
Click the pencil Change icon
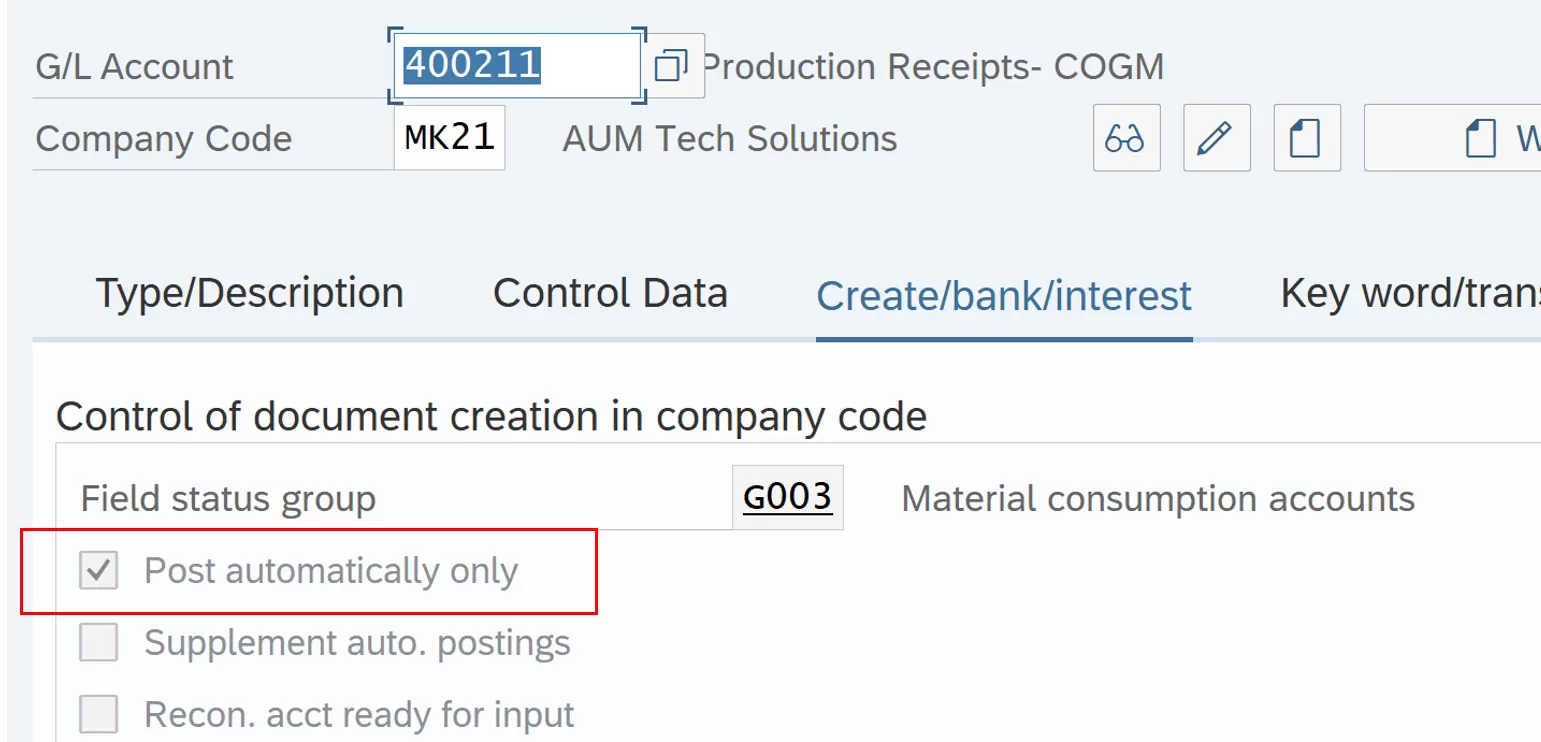[1216, 138]
